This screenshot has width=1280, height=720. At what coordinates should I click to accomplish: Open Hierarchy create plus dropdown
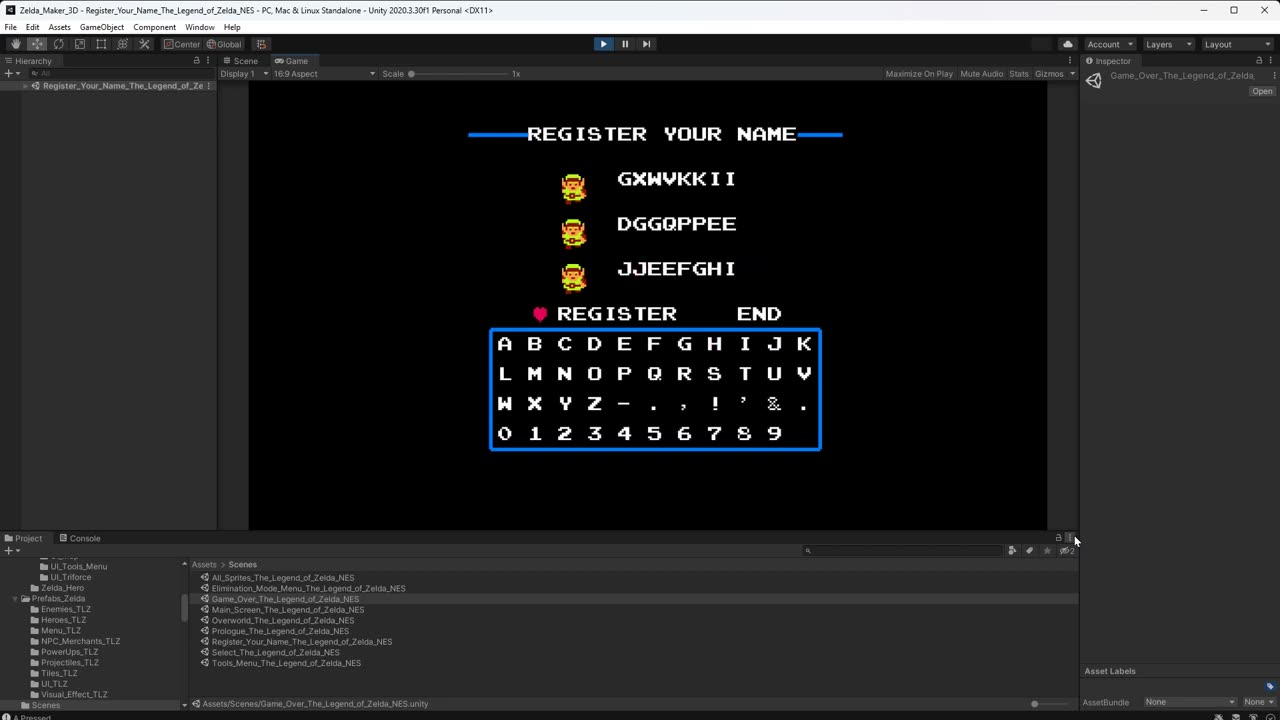coord(11,73)
